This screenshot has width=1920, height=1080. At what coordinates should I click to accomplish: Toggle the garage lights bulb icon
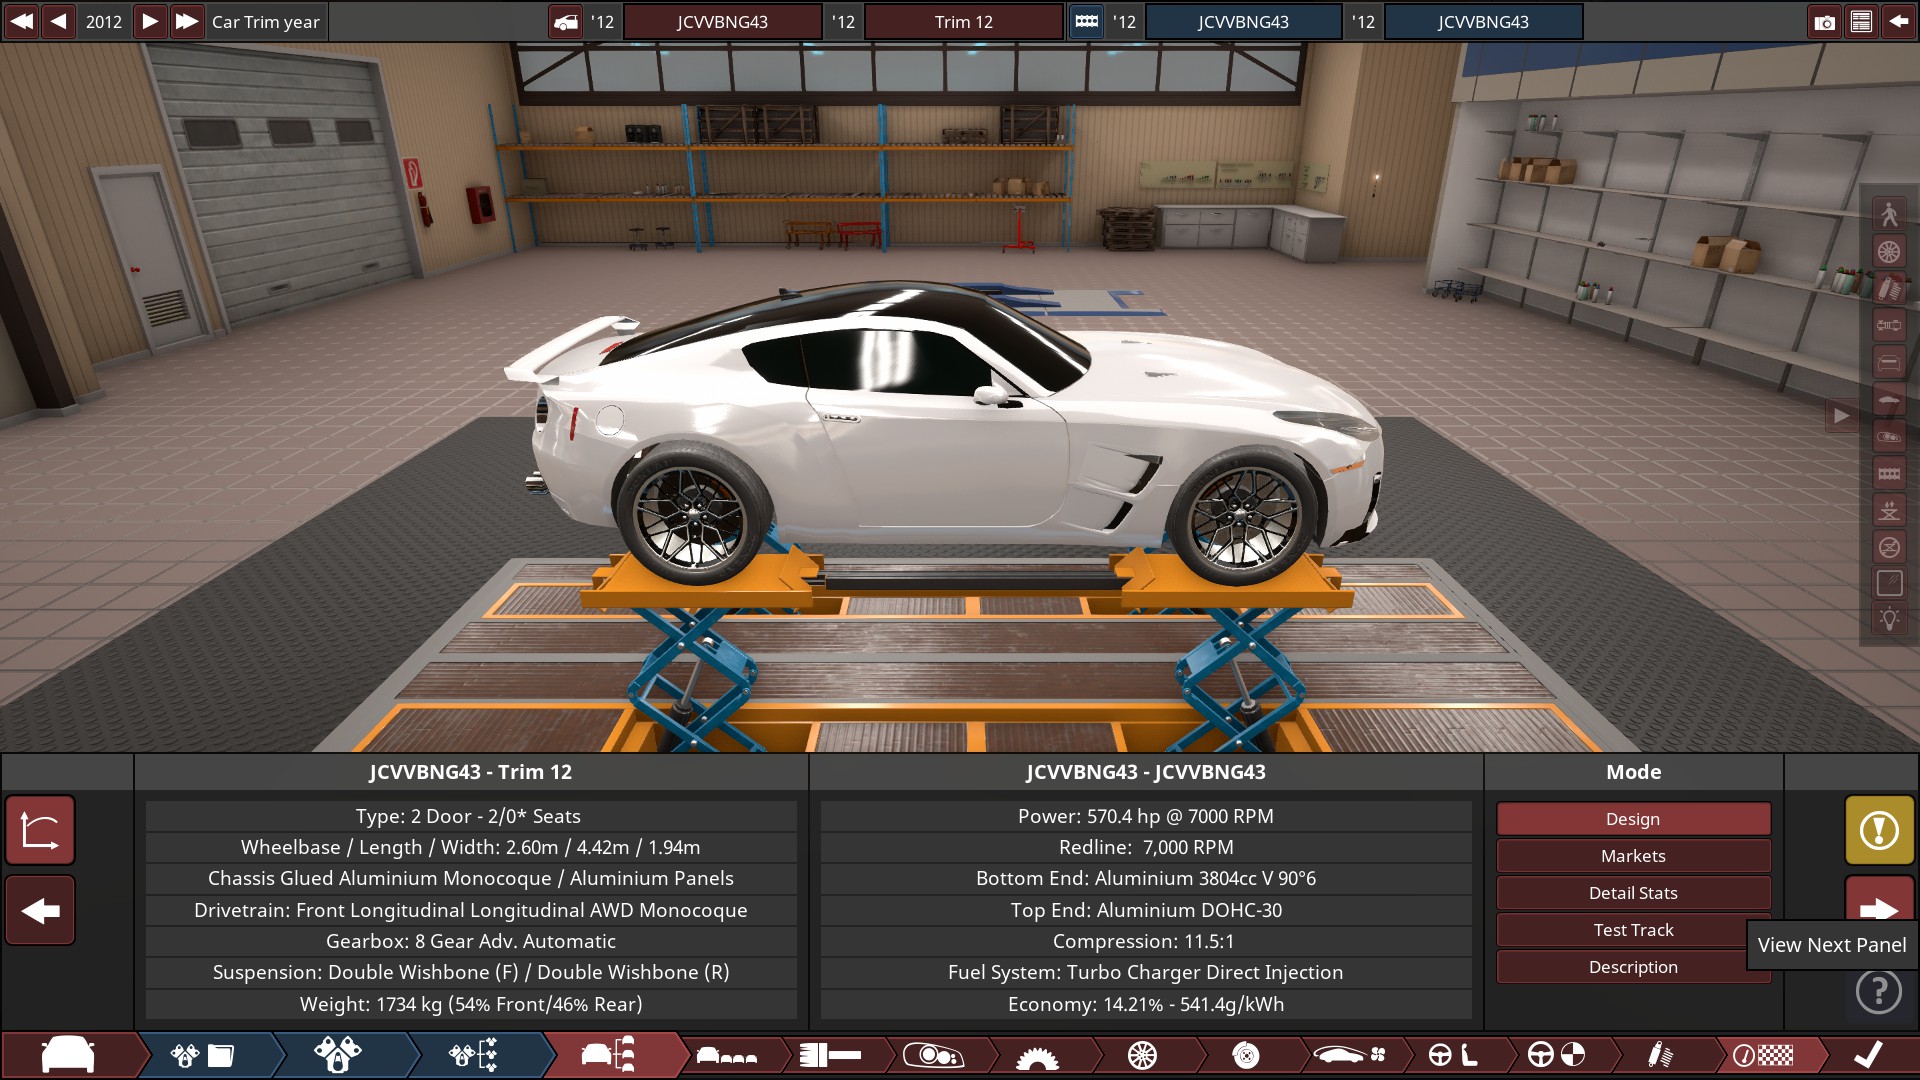coord(1889,619)
